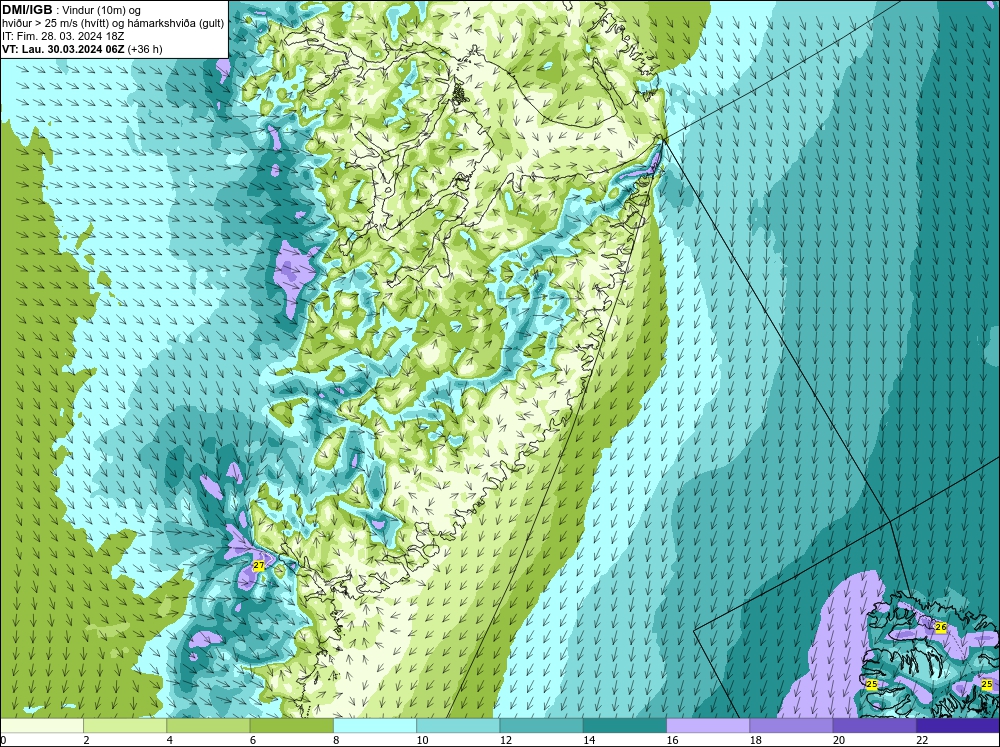The image size is (1000, 747).
Task: Click the legend swatch between 2 and 4
Action: click(x=125, y=726)
